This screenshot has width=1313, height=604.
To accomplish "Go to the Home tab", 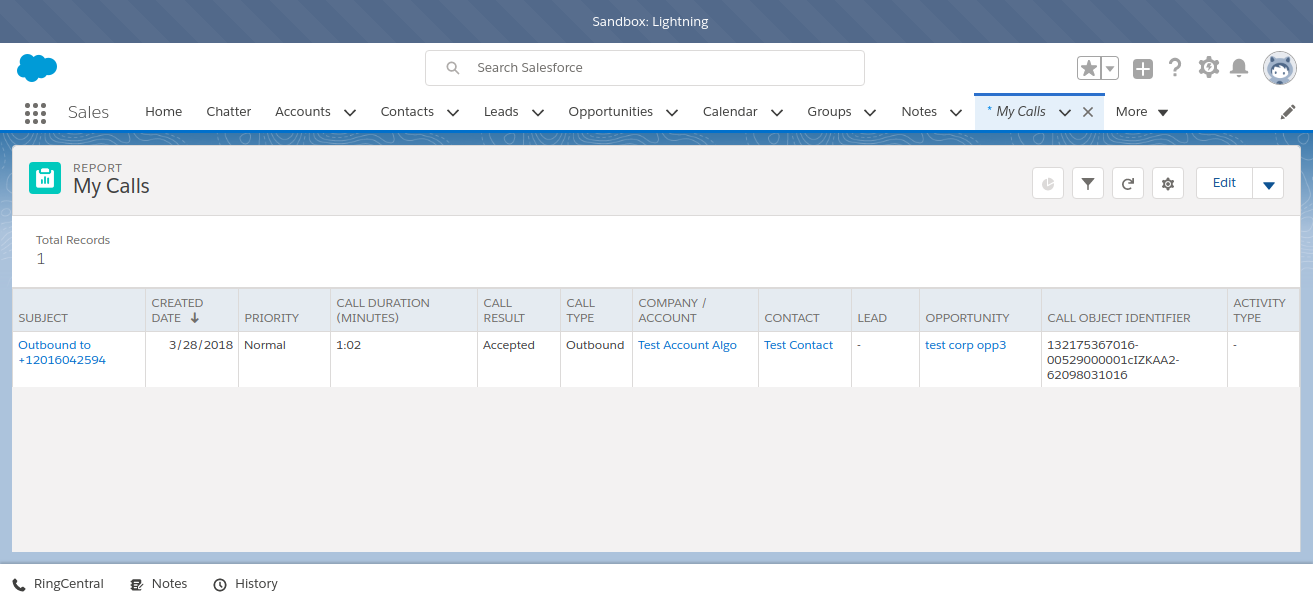I will (163, 112).
